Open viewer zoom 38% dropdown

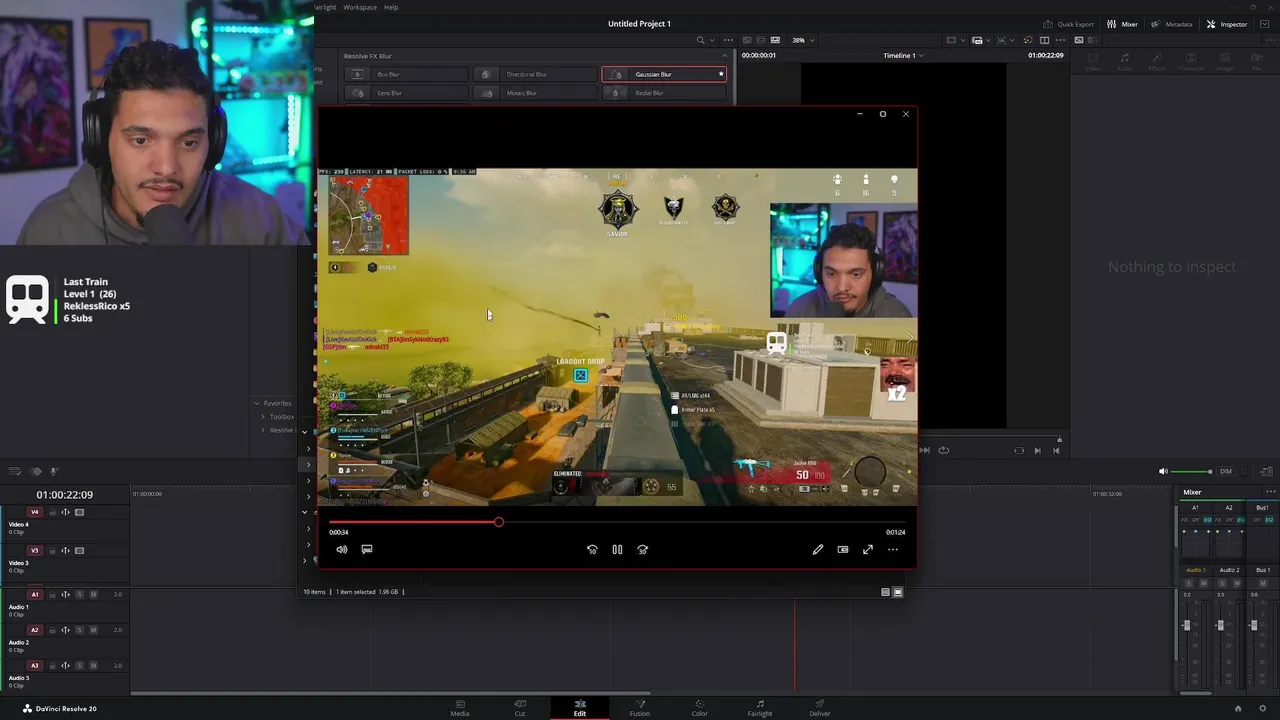point(803,40)
